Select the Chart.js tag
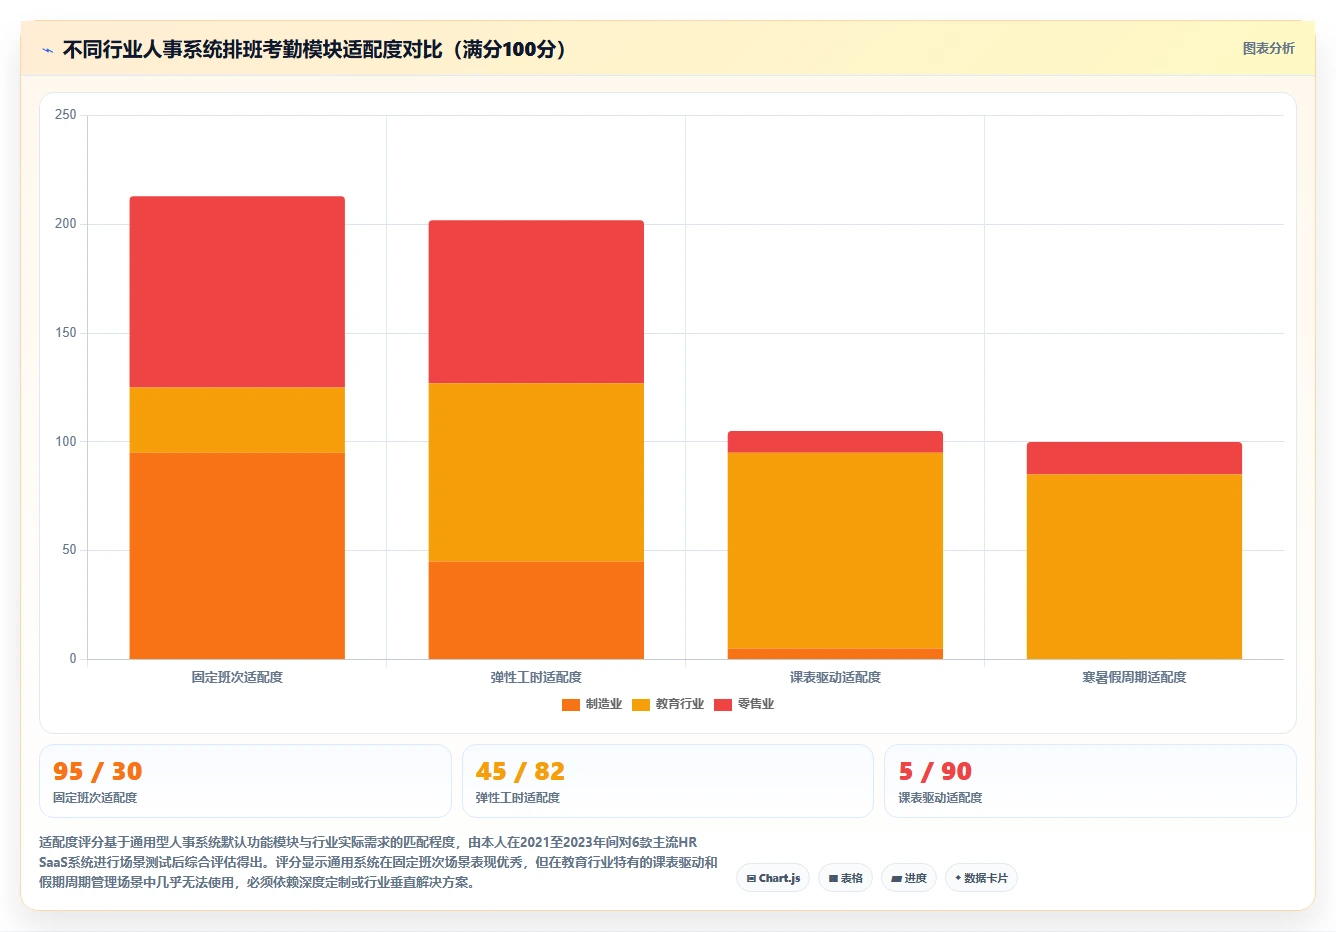This screenshot has height=932, width=1336. coord(773,878)
